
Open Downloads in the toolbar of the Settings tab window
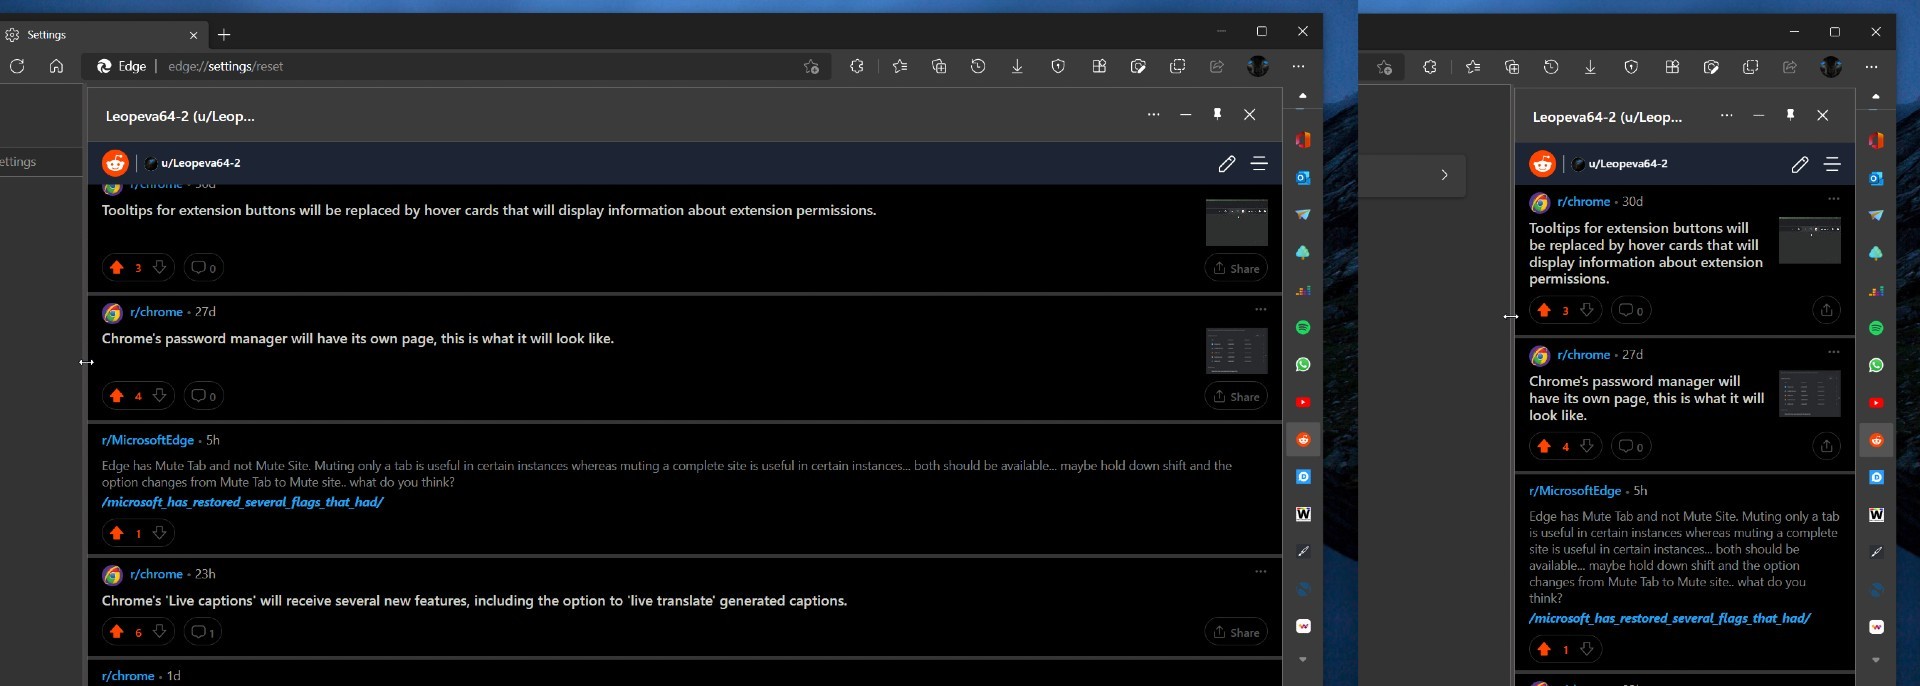point(1017,66)
